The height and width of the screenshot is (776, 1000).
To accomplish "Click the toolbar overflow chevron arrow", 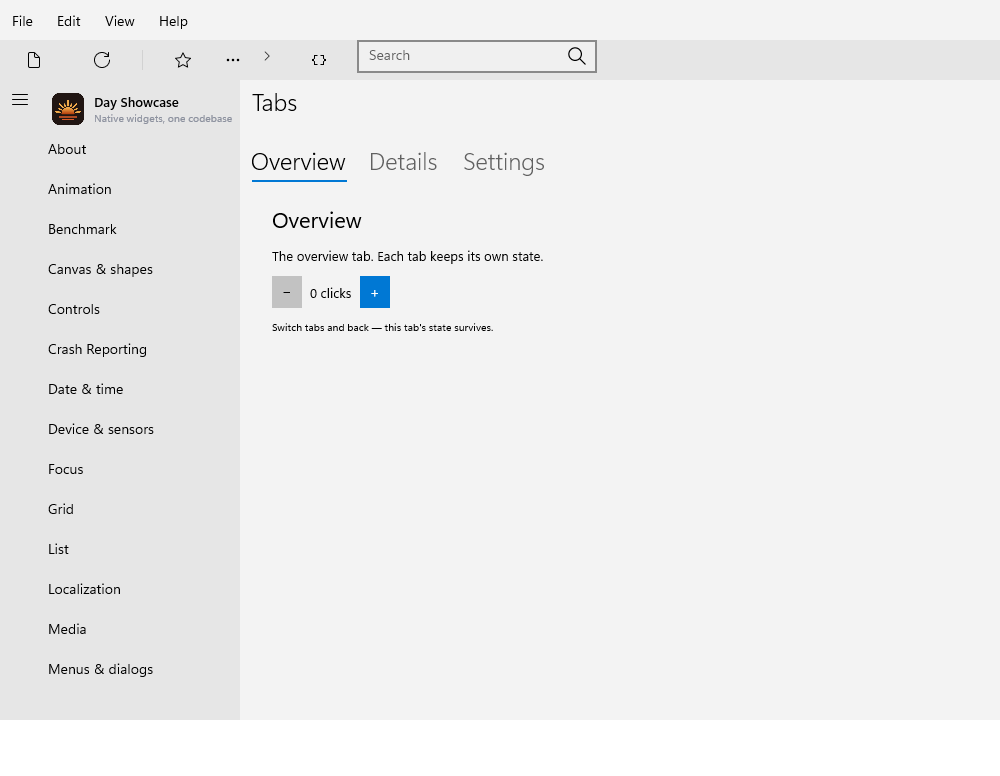I will (x=267, y=56).
